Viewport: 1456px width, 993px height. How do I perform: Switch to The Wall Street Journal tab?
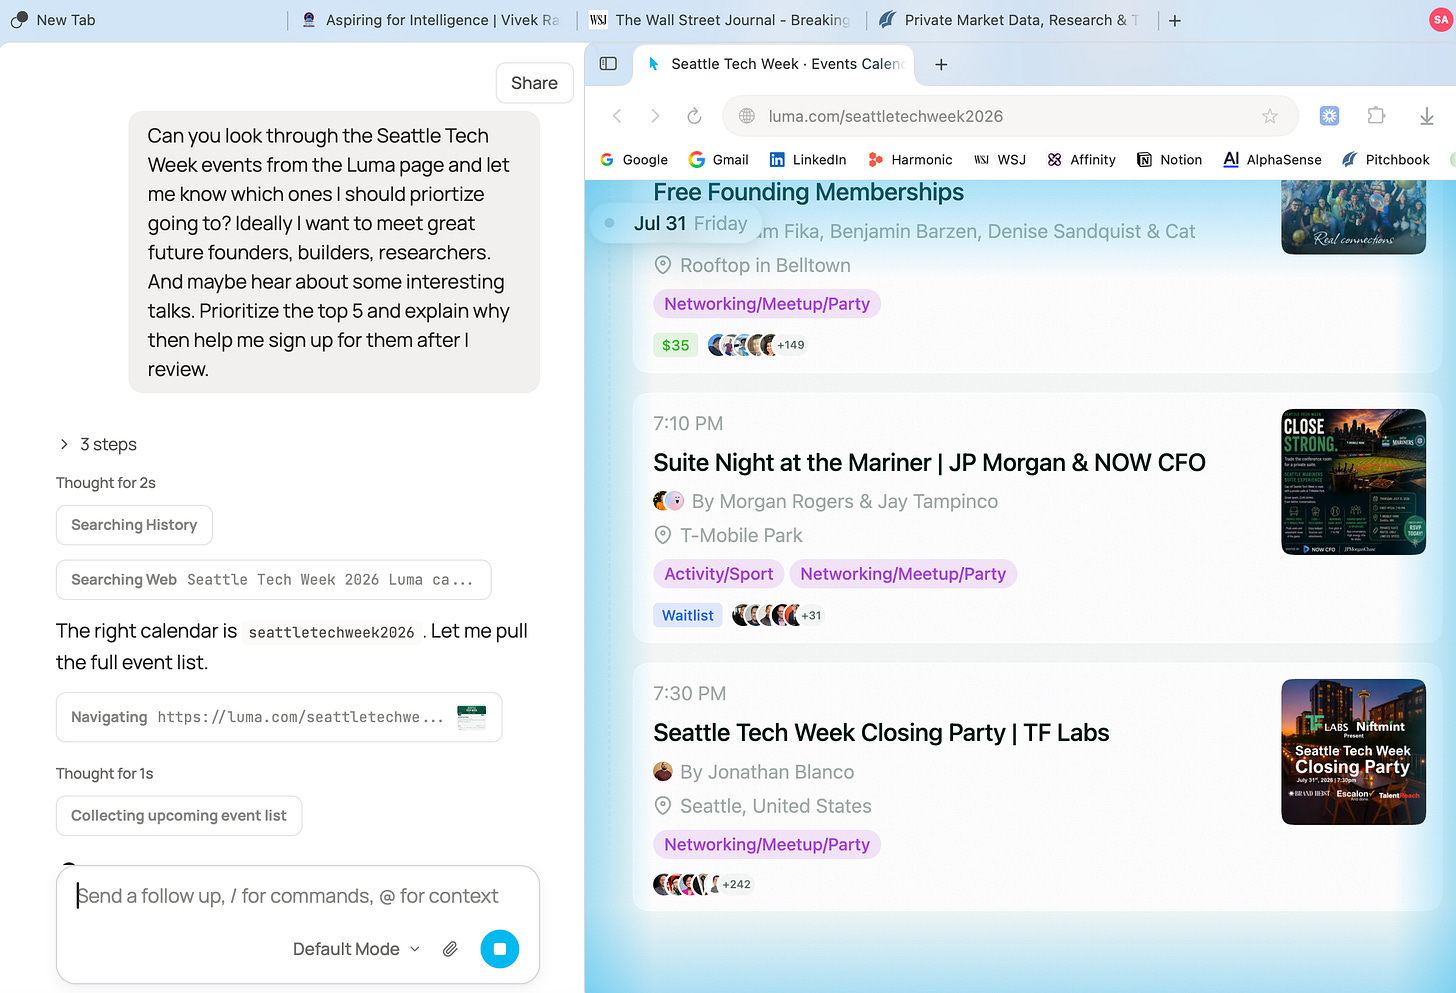click(720, 20)
